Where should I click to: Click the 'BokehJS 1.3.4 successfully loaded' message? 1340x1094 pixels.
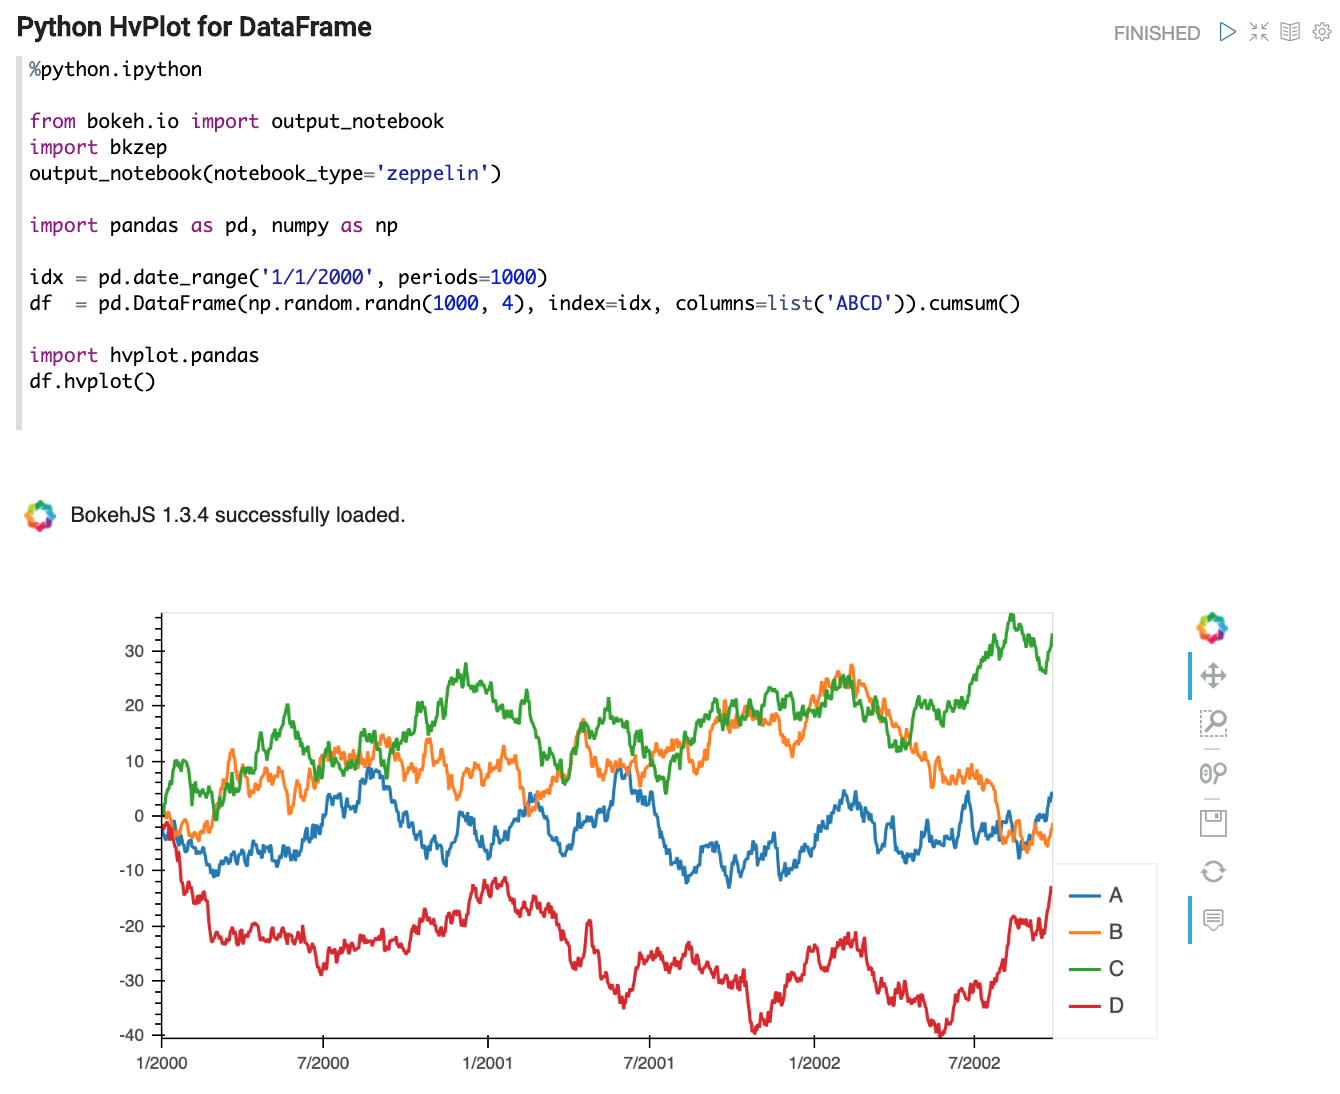(237, 515)
